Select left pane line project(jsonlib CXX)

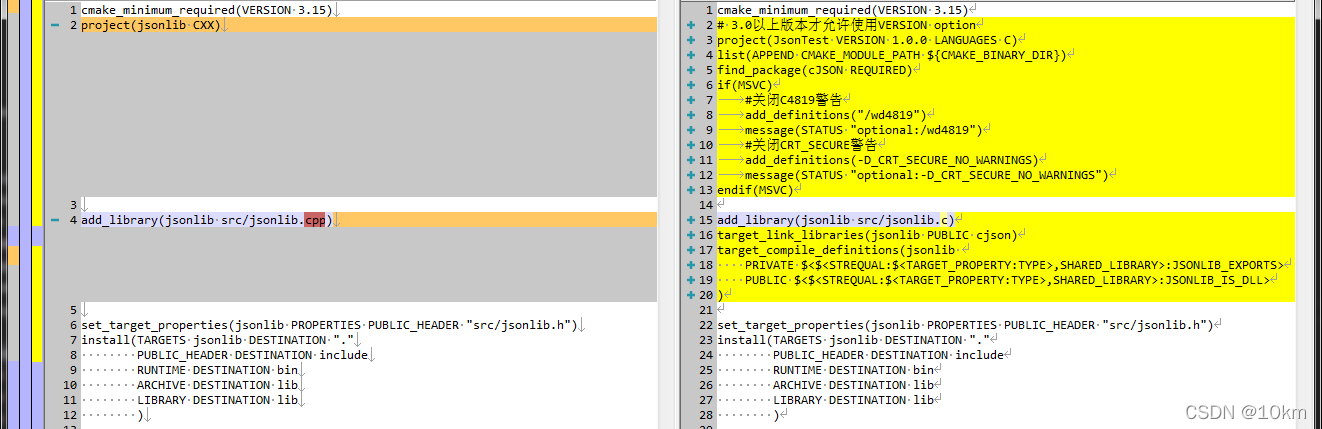pyautogui.click(x=150, y=25)
